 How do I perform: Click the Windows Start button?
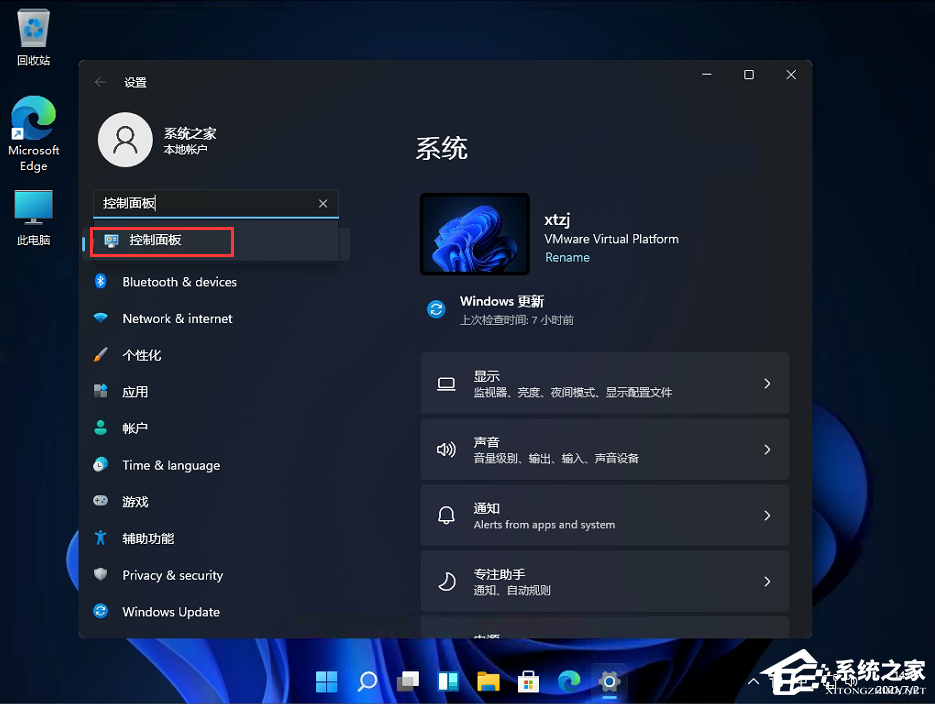click(326, 681)
